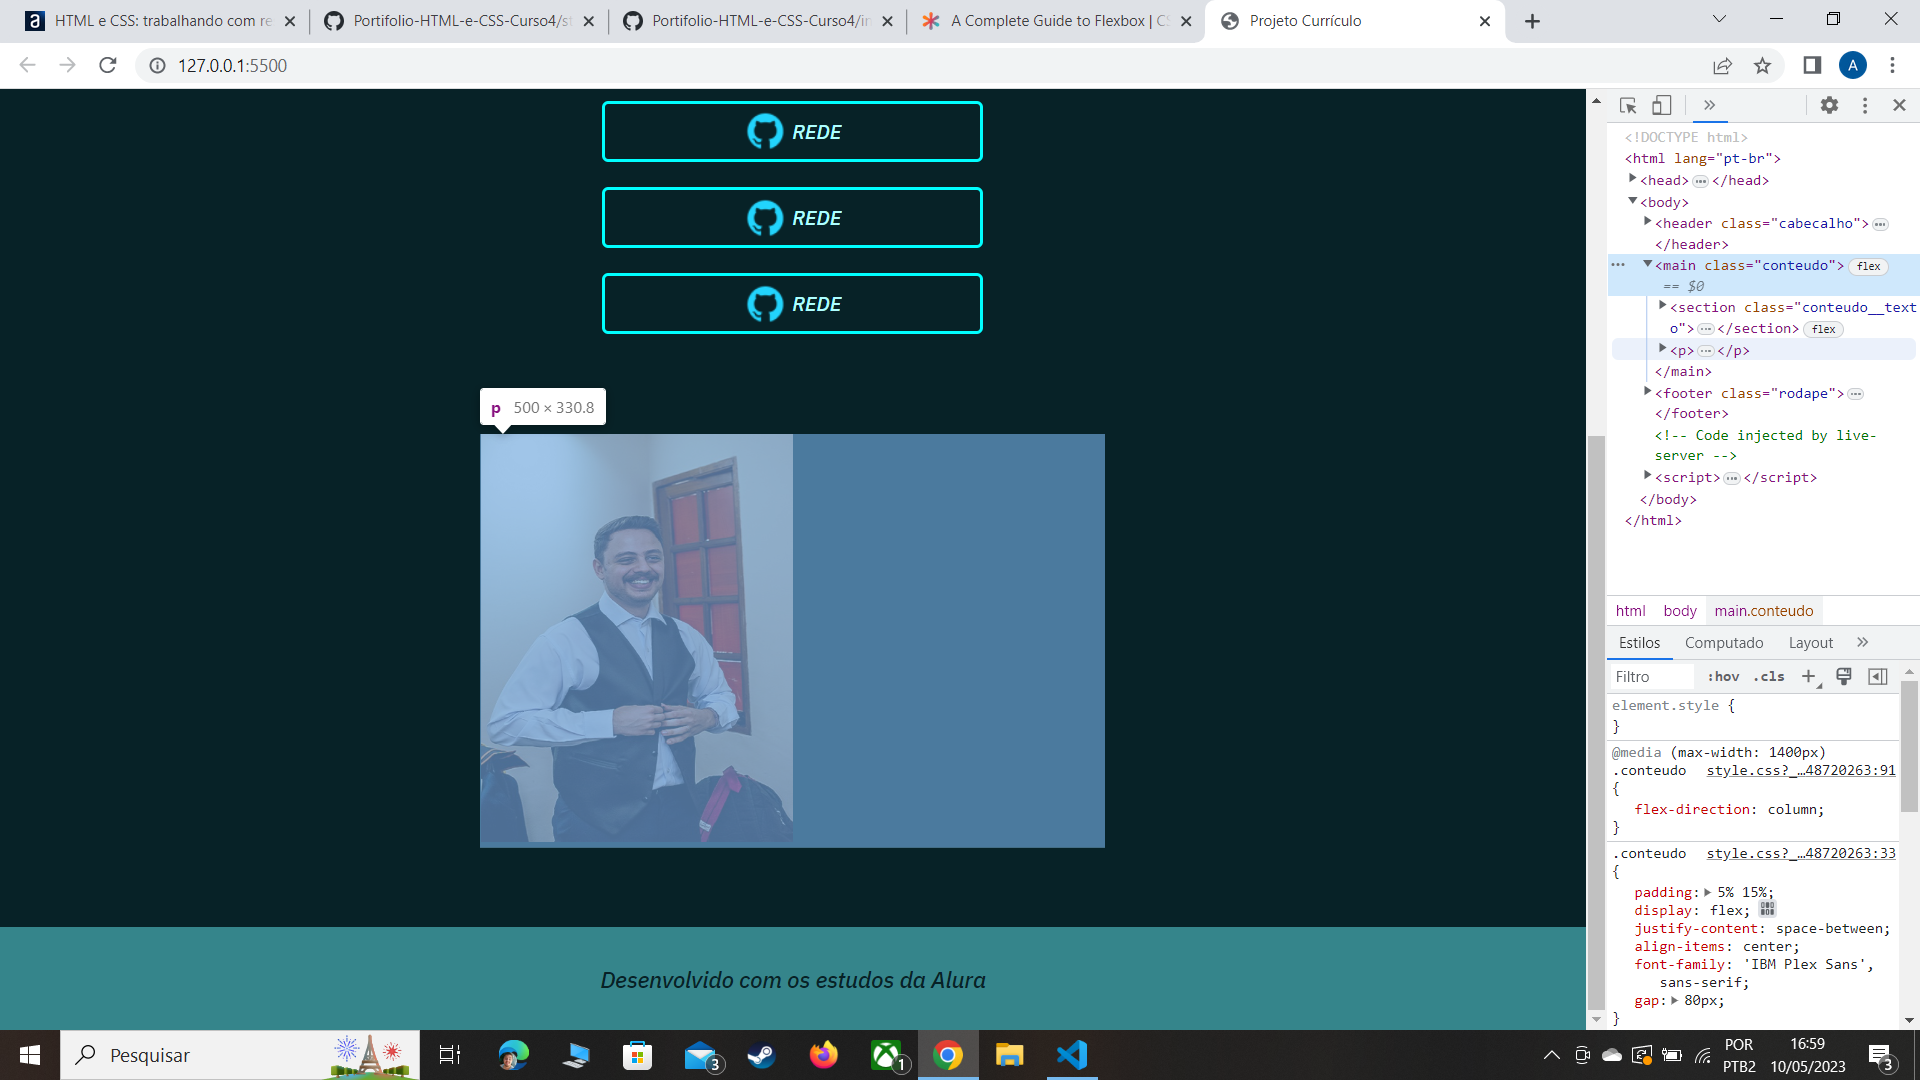
Task: Open flexbox editor icon beside display flex
Action: tap(1767, 910)
